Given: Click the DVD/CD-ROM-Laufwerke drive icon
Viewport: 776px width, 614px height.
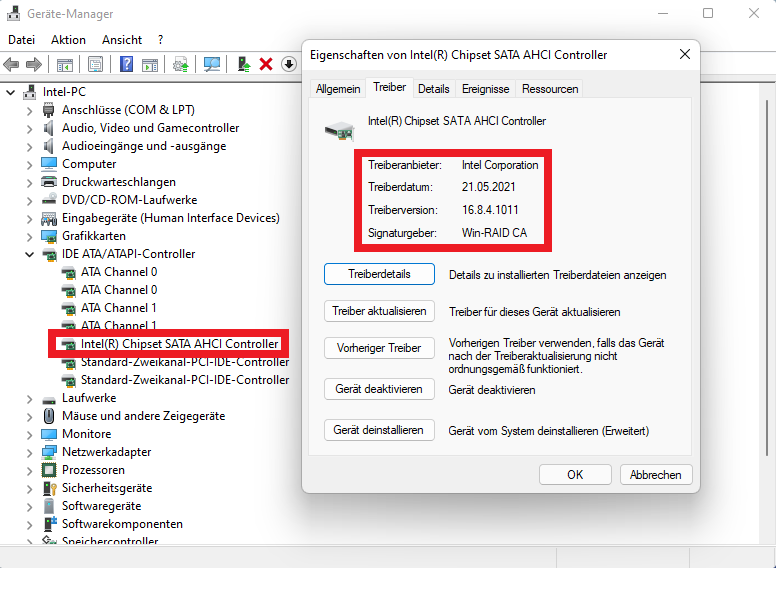Looking at the screenshot, I should point(48,199).
